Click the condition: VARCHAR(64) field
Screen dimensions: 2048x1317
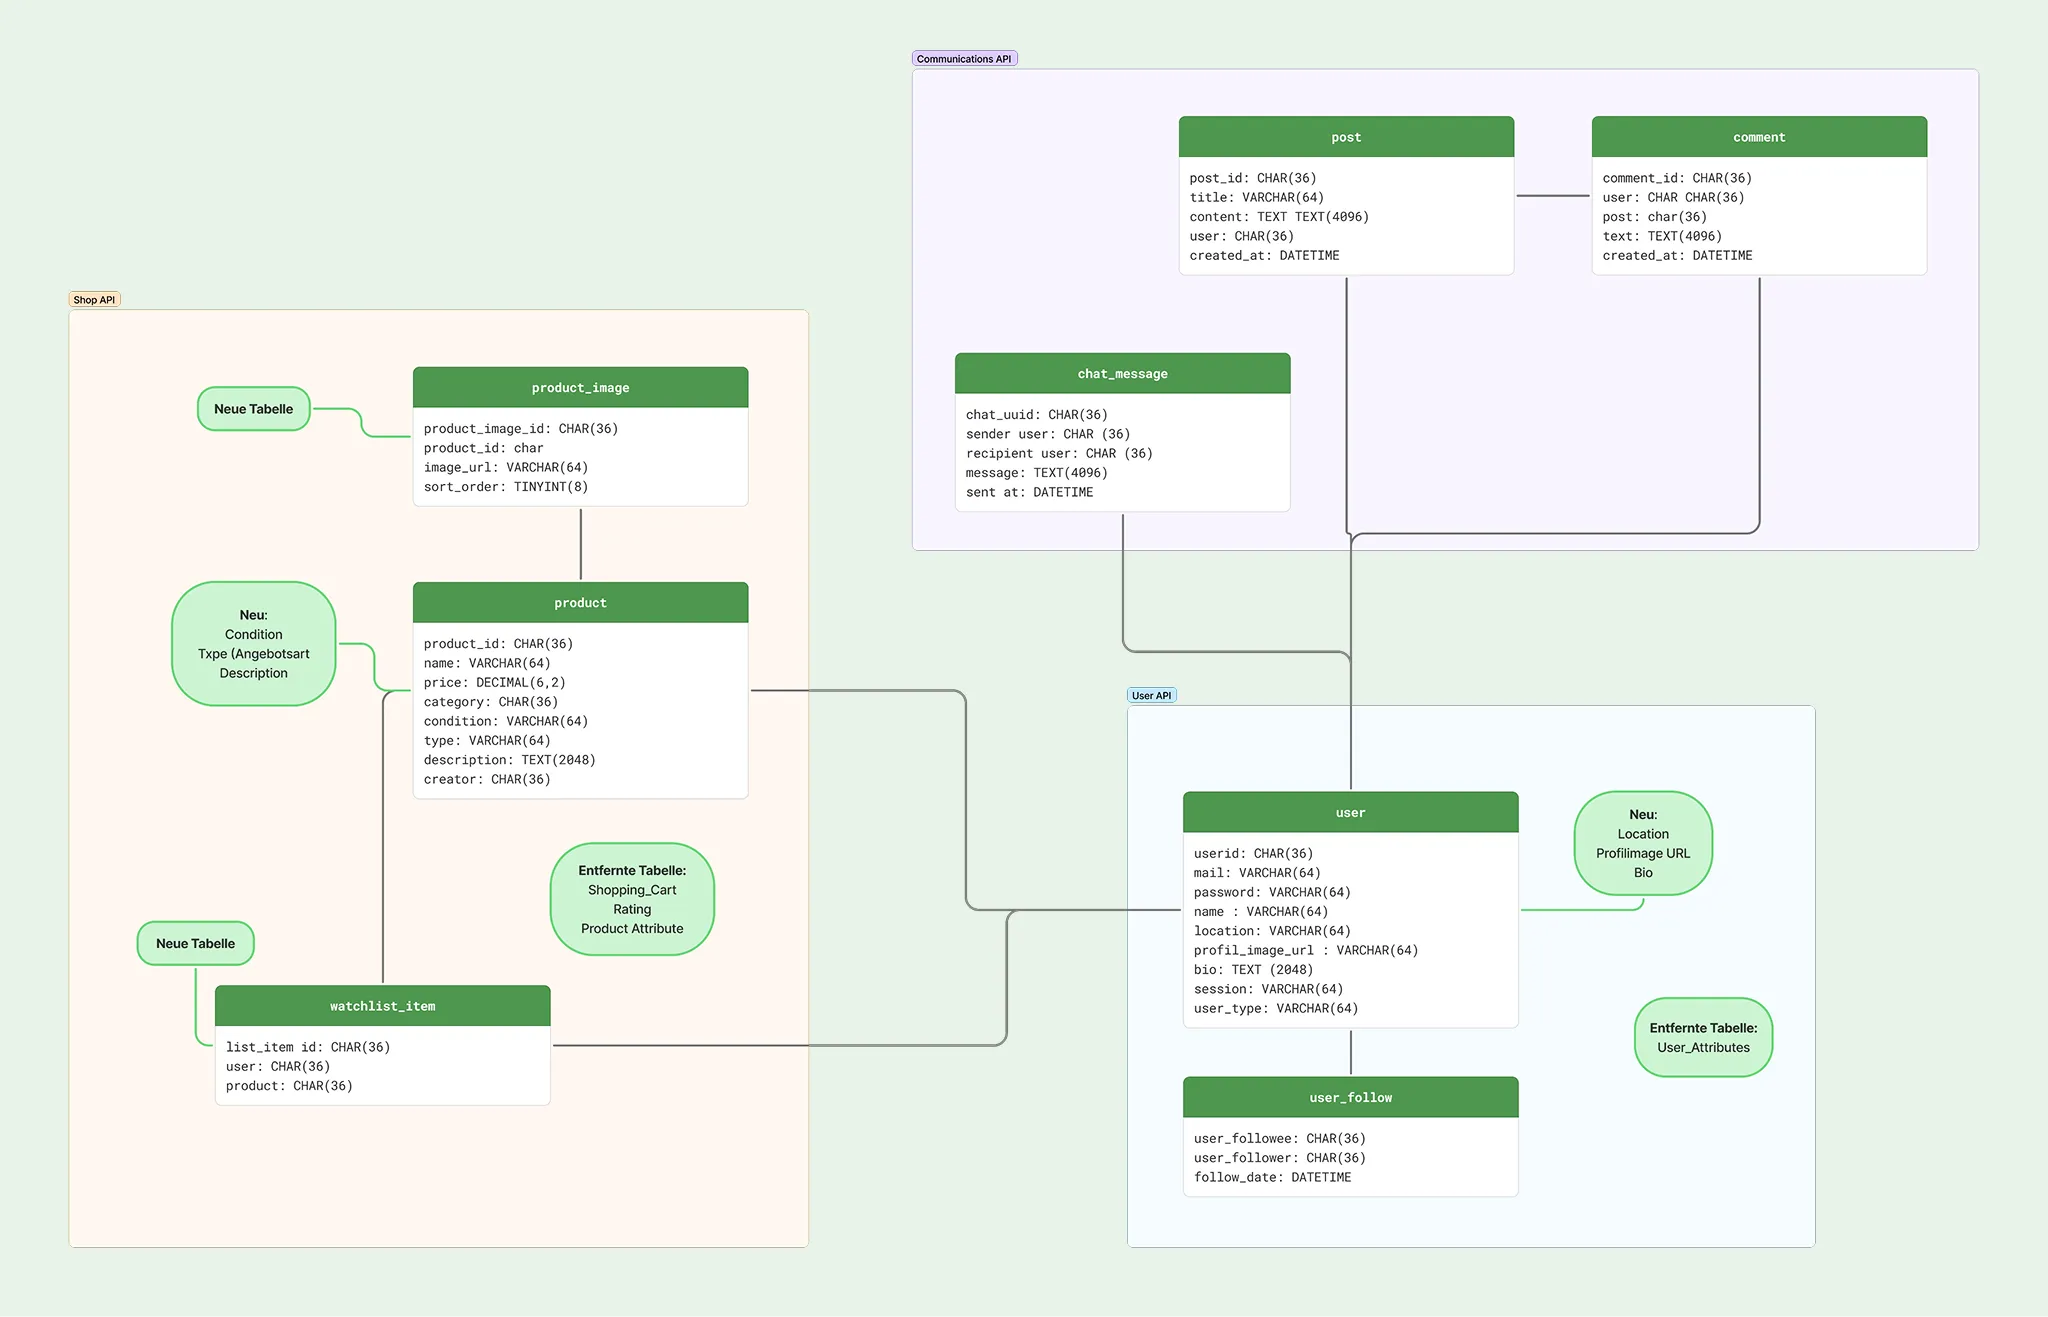click(x=506, y=722)
